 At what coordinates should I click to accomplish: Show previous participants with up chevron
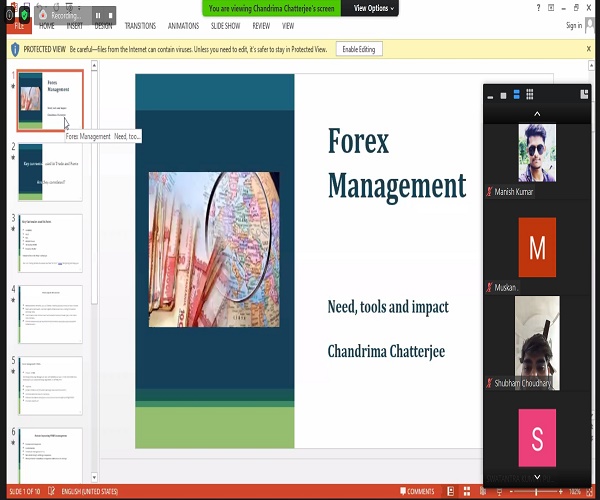click(x=537, y=114)
